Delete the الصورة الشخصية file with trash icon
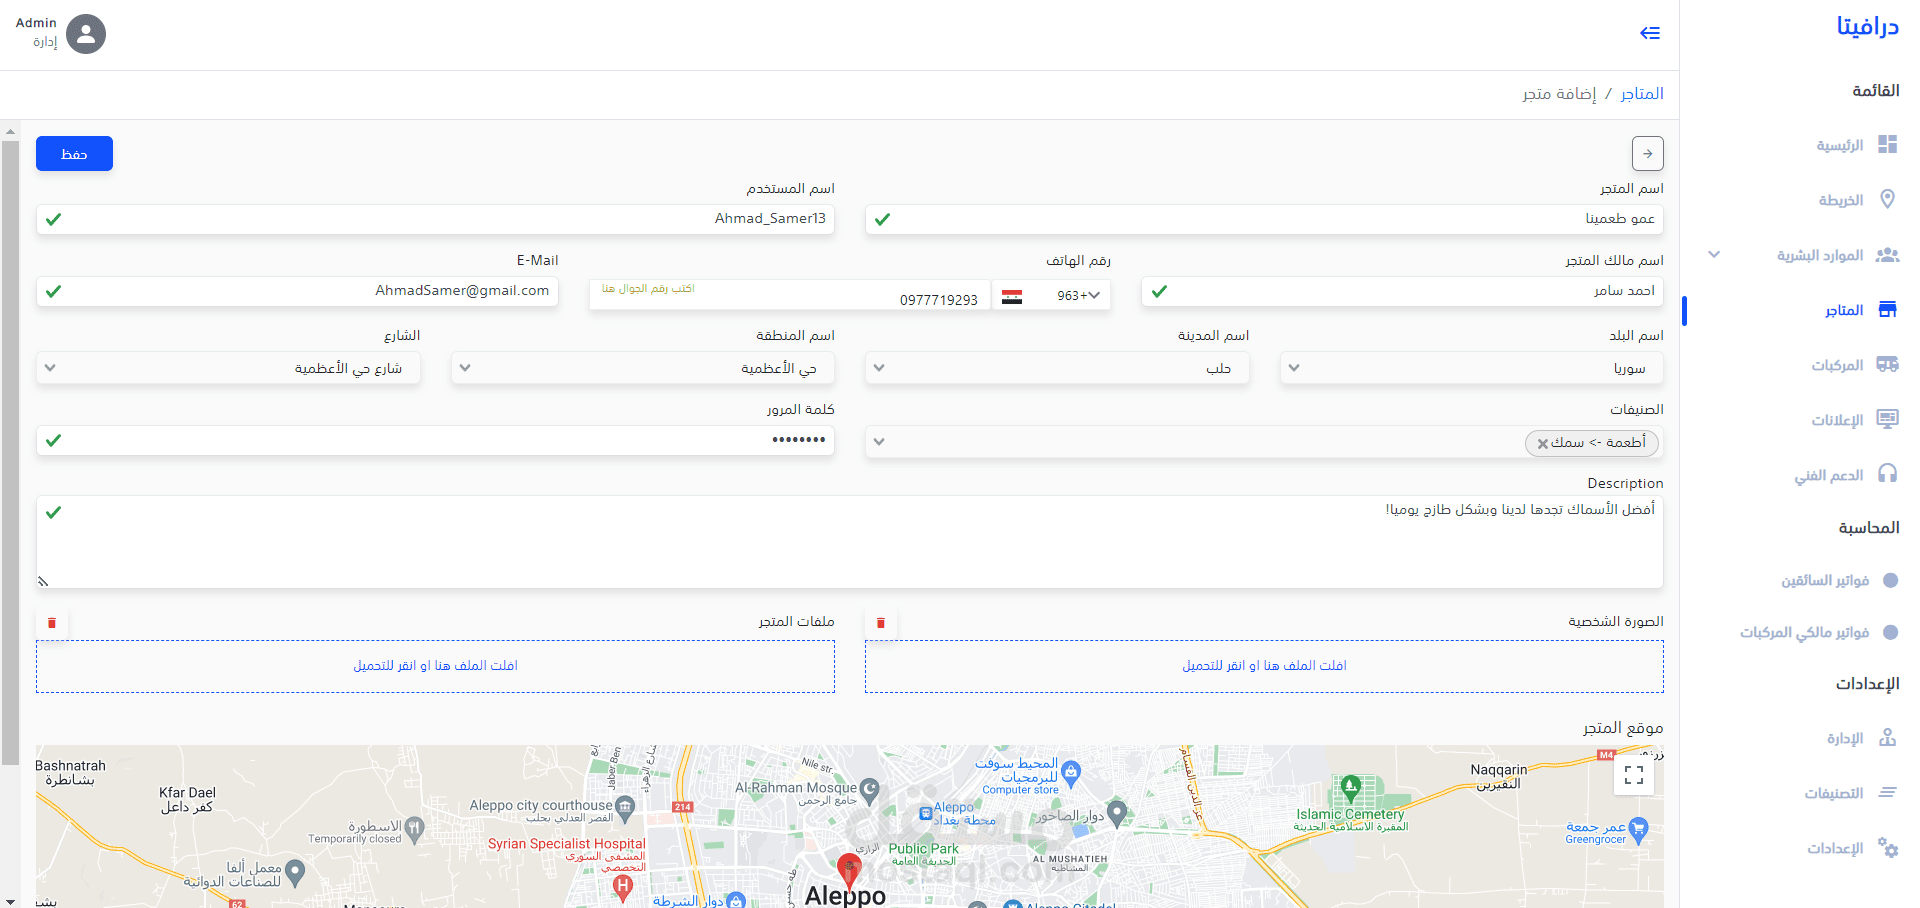Image resolution: width=1920 pixels, height=908 pixels. click(881, 623)
